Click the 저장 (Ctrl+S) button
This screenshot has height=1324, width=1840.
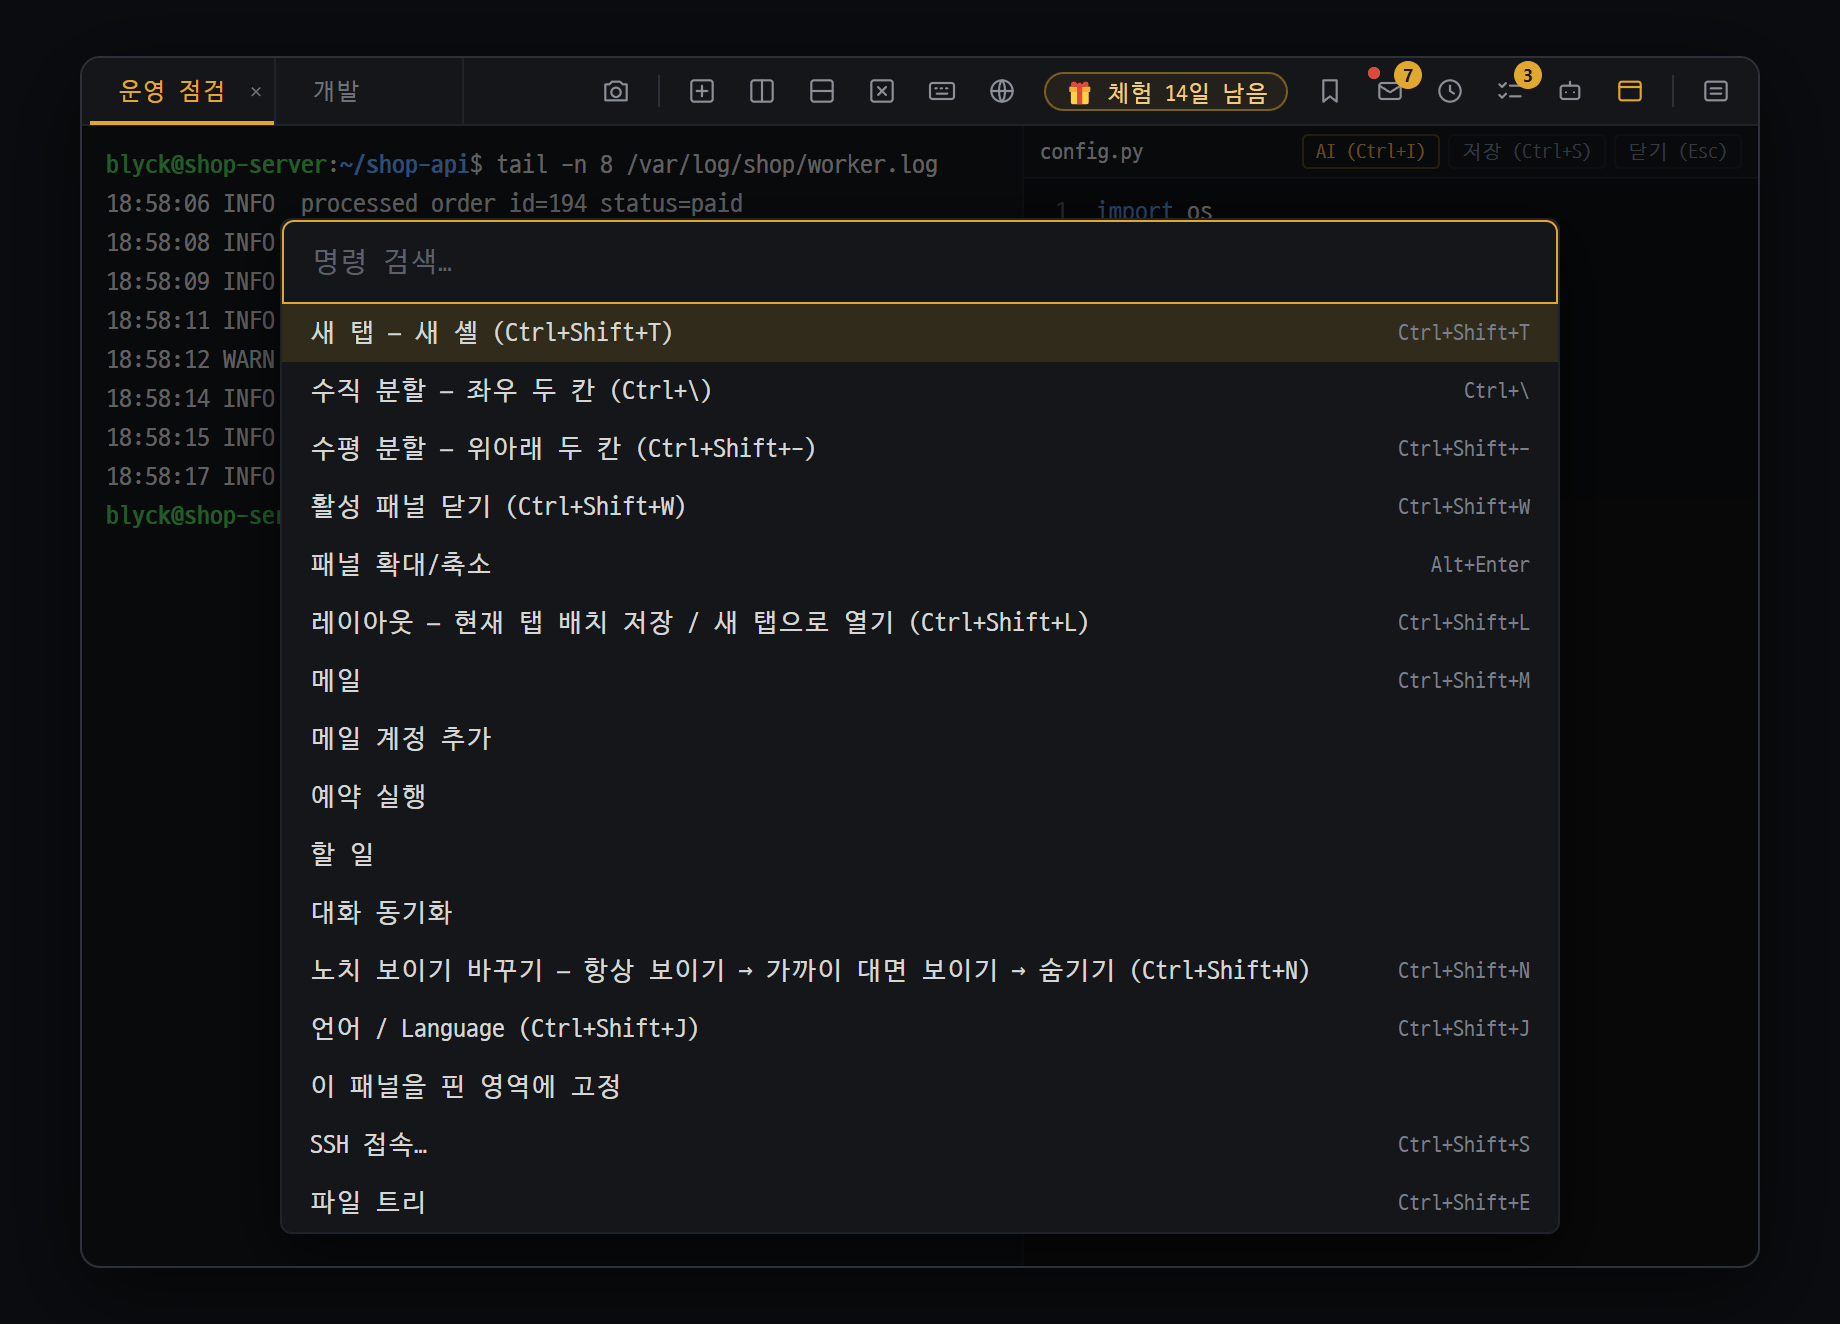pyautogui.click(x=1526, y=151)
